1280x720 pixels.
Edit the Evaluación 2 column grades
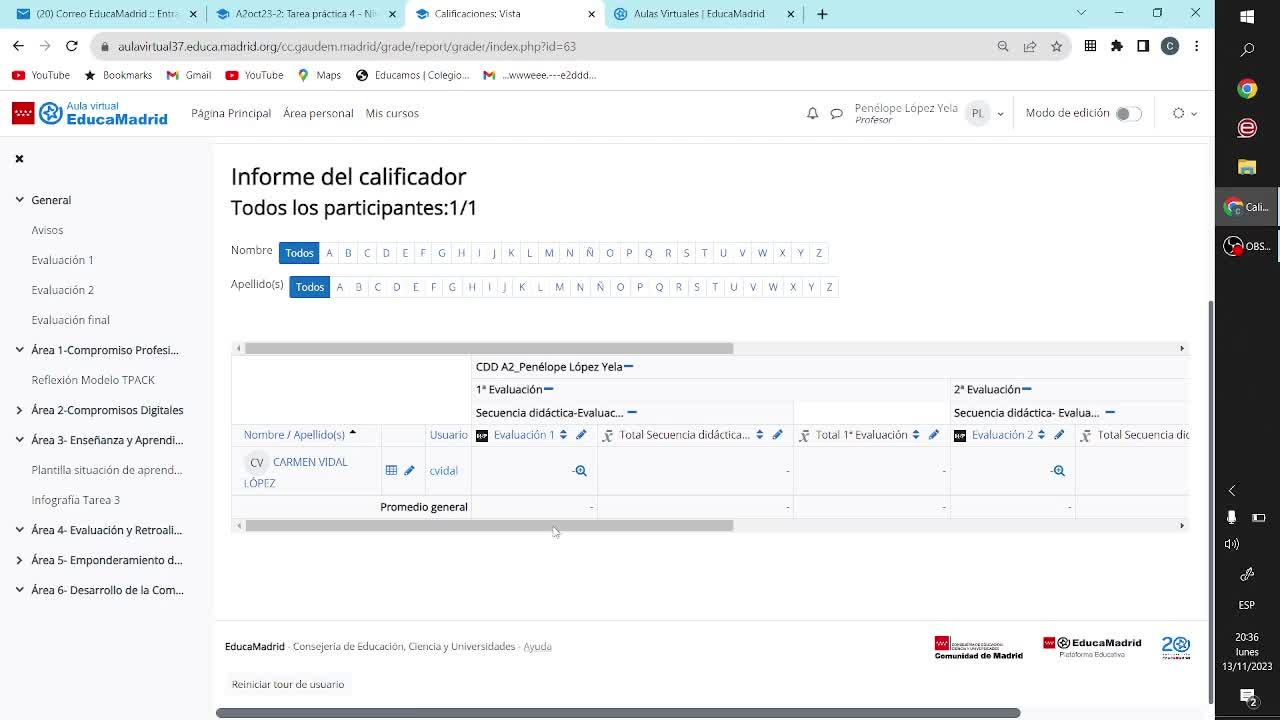pyautogui.click(x=1059, y=435)
